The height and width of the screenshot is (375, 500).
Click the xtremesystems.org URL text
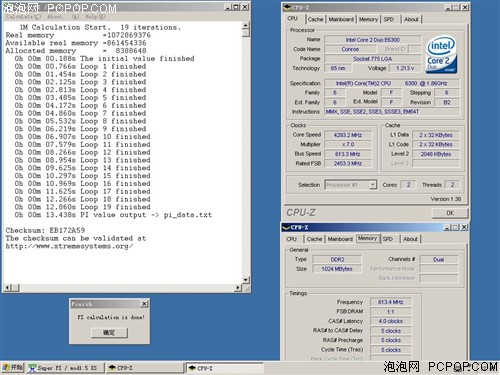tap(69, 246)
